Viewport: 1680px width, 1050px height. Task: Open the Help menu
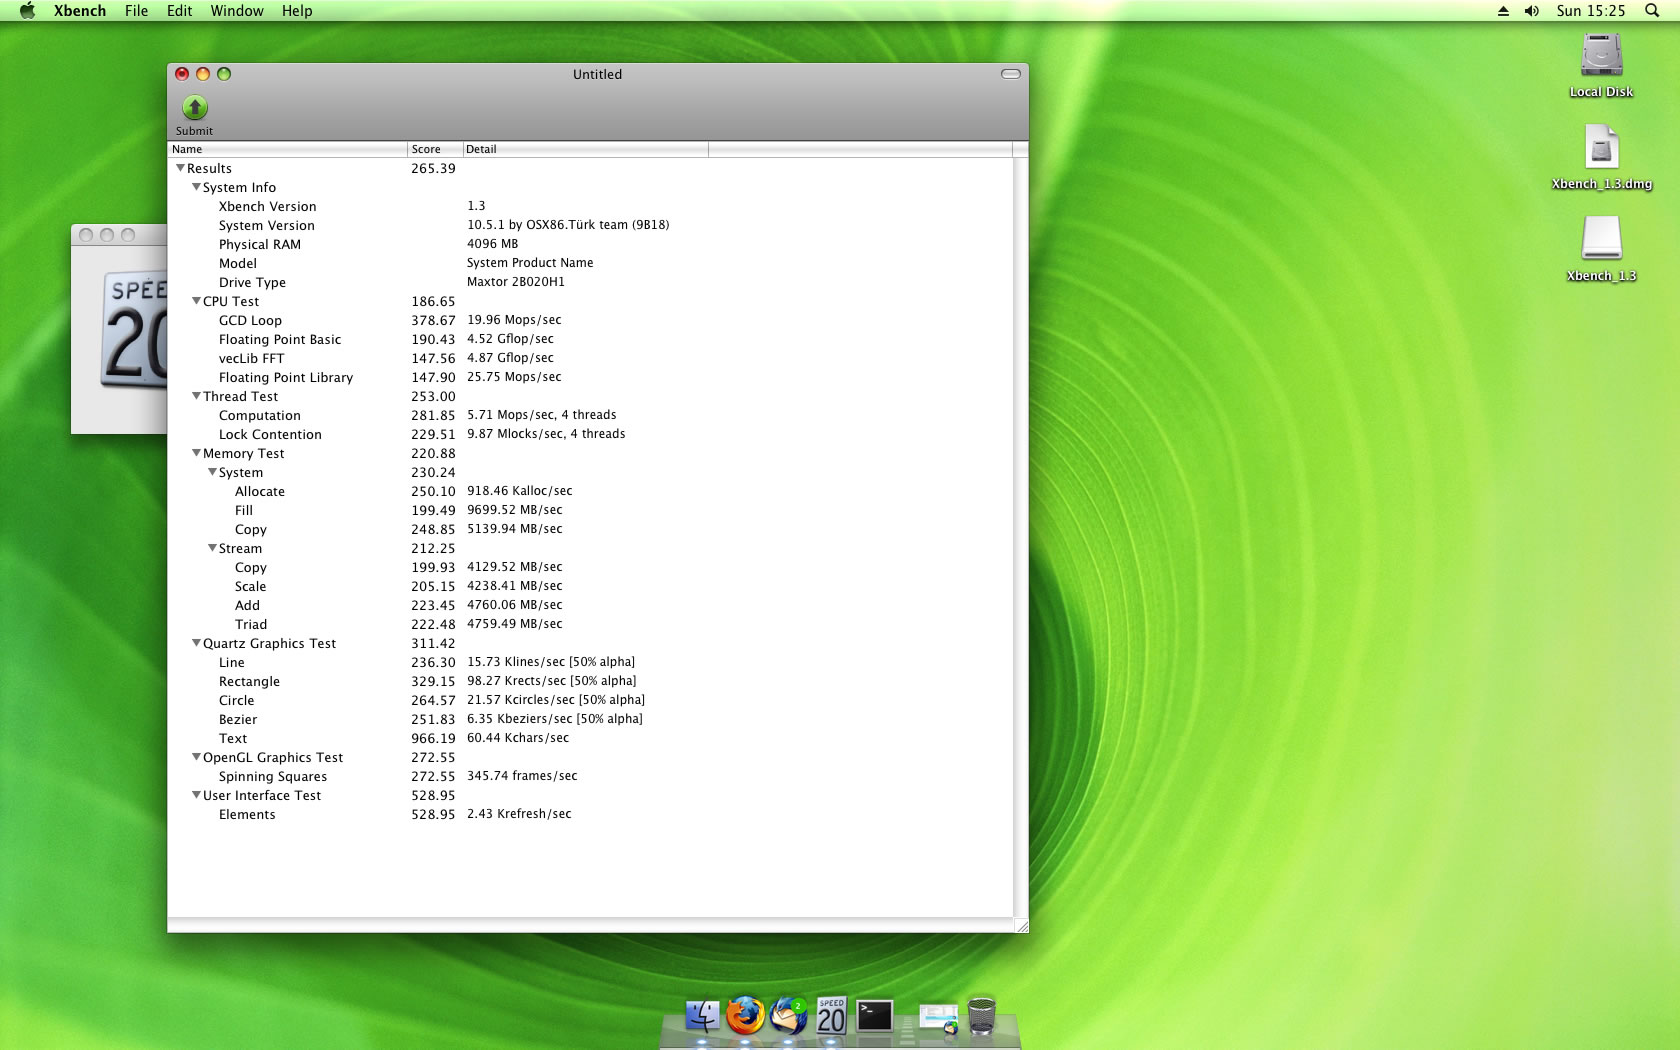click(297, 11)
